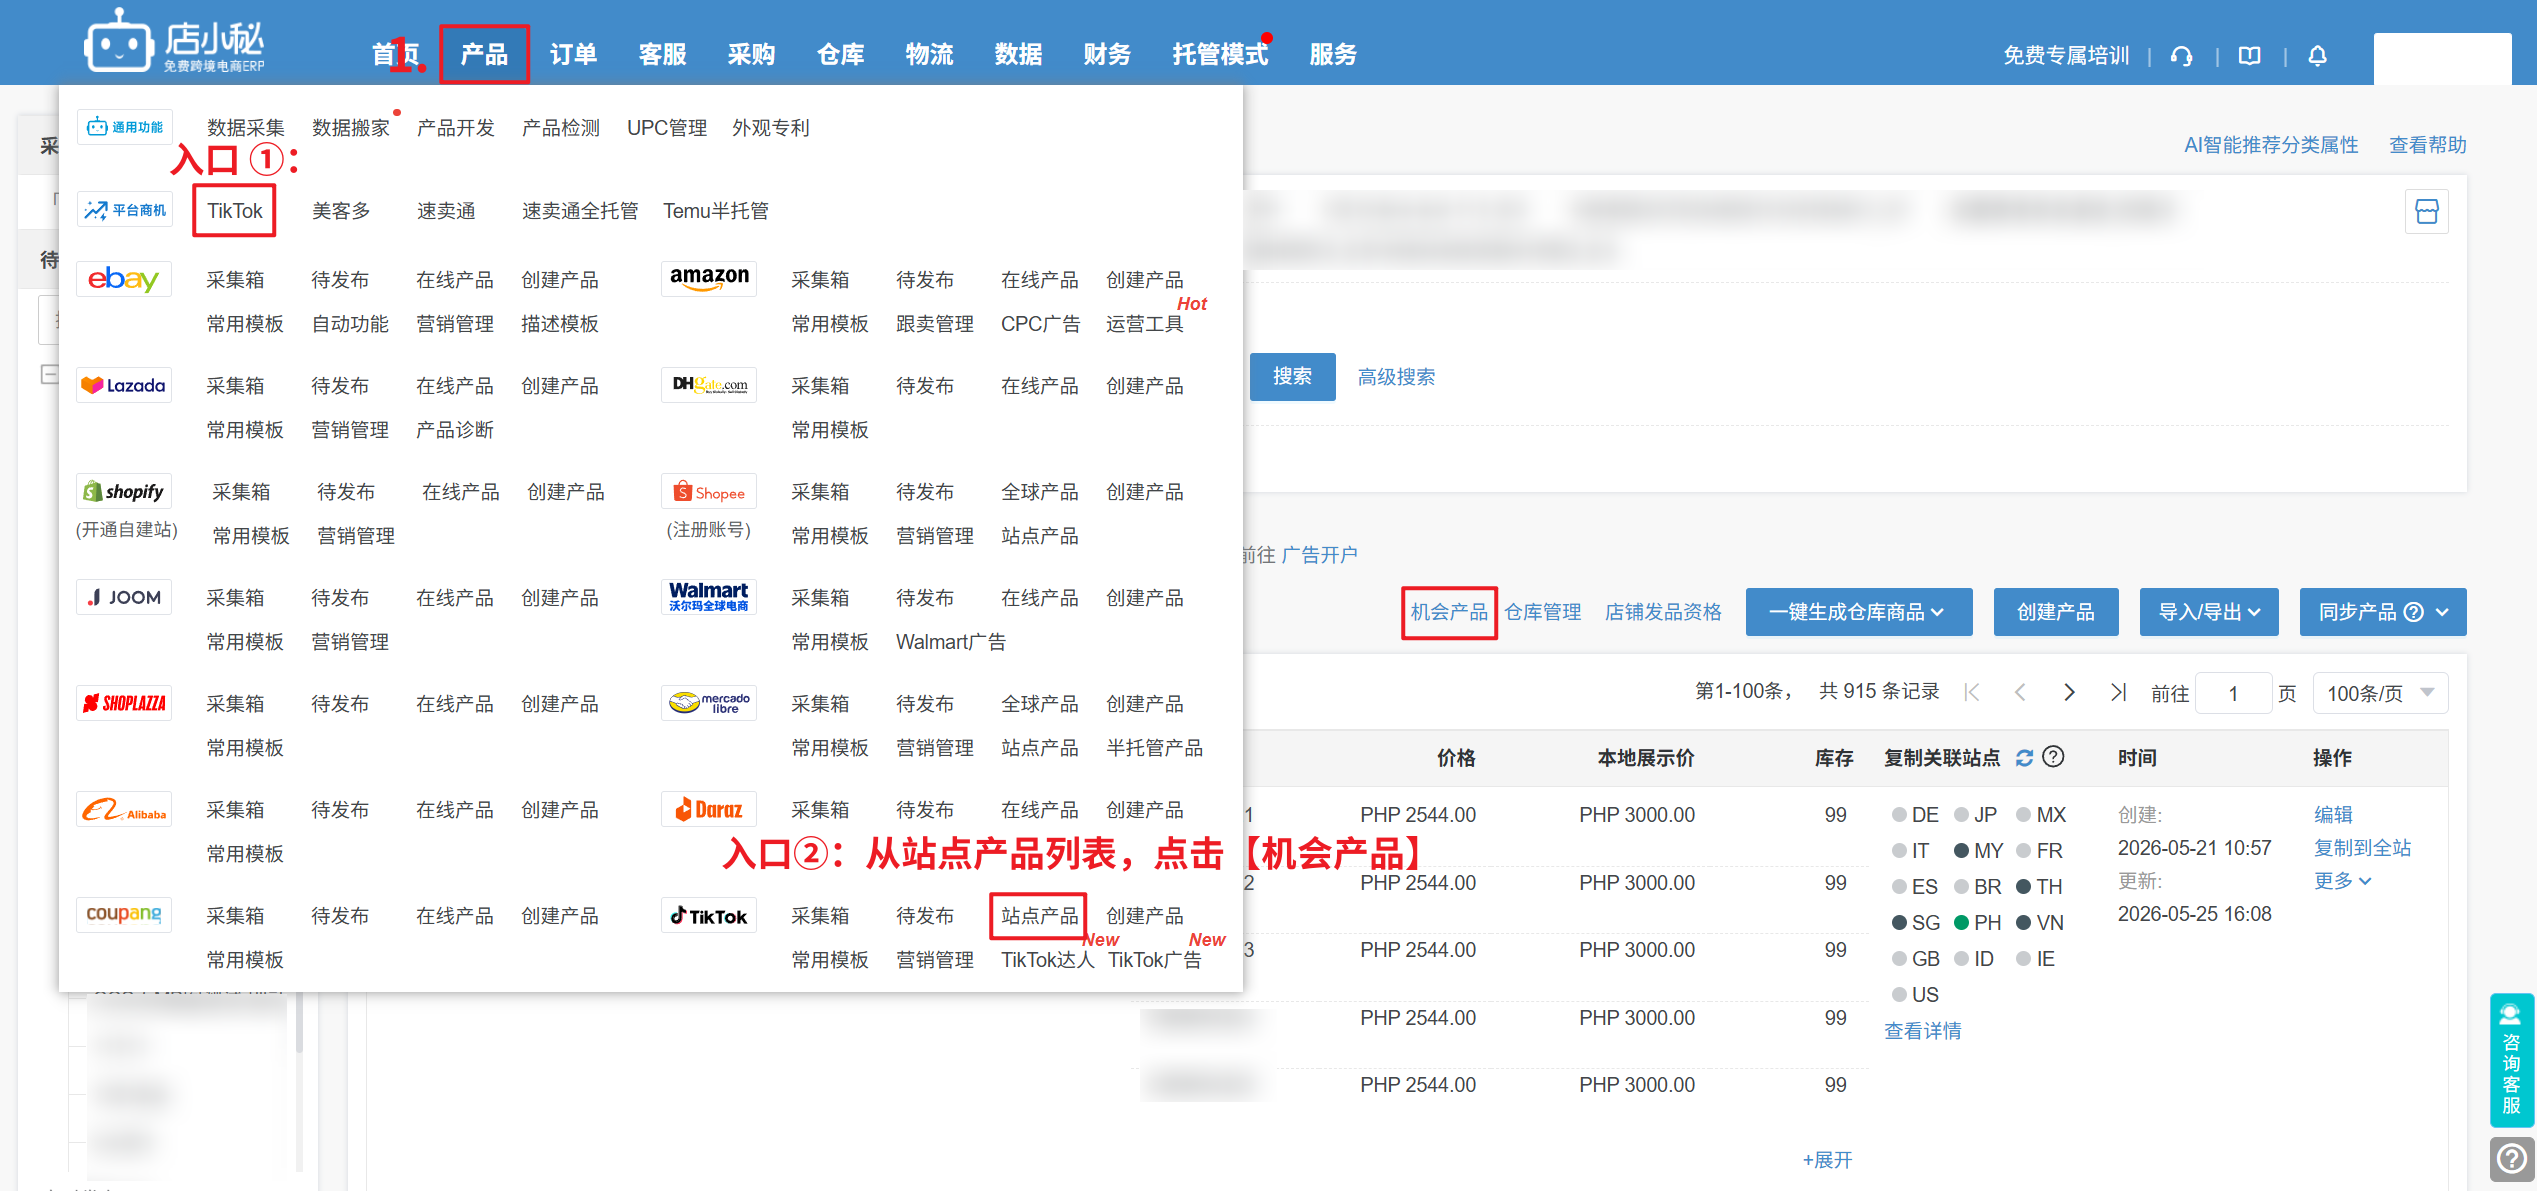Click the Mercado Libre platform logo
Screen dimensions: 2537x1191
[709, 703]
